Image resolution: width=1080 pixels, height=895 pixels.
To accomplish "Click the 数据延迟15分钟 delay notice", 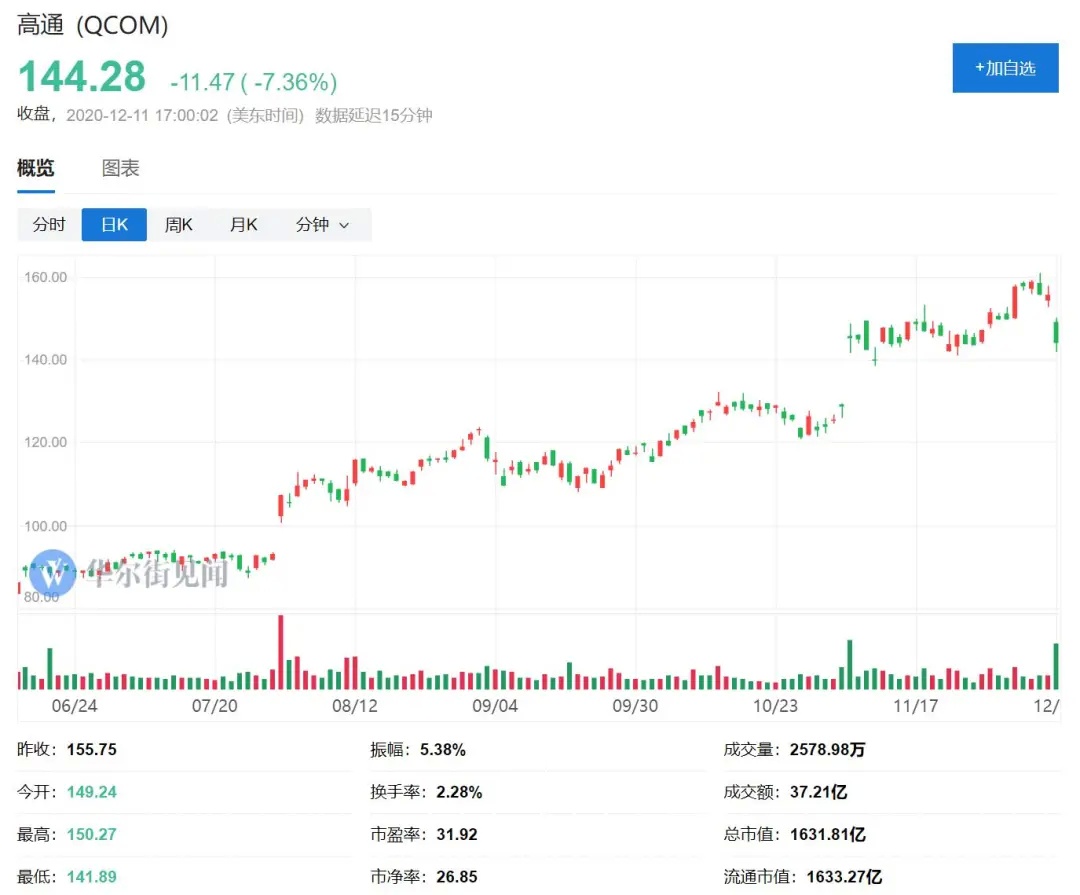I will [x=373, y=115].
